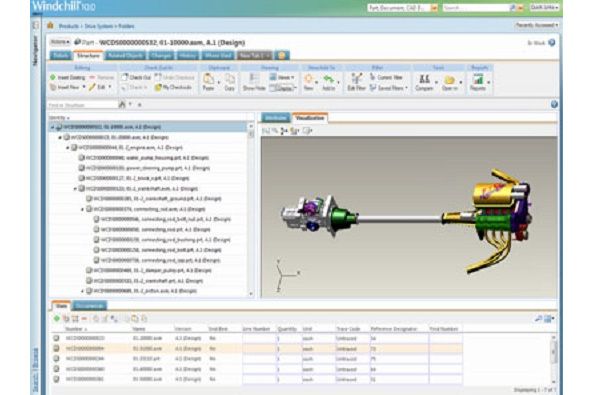Click the Reports chart icon
The height and width of the screenshot is (395, 592).
(x=478, y=79)
